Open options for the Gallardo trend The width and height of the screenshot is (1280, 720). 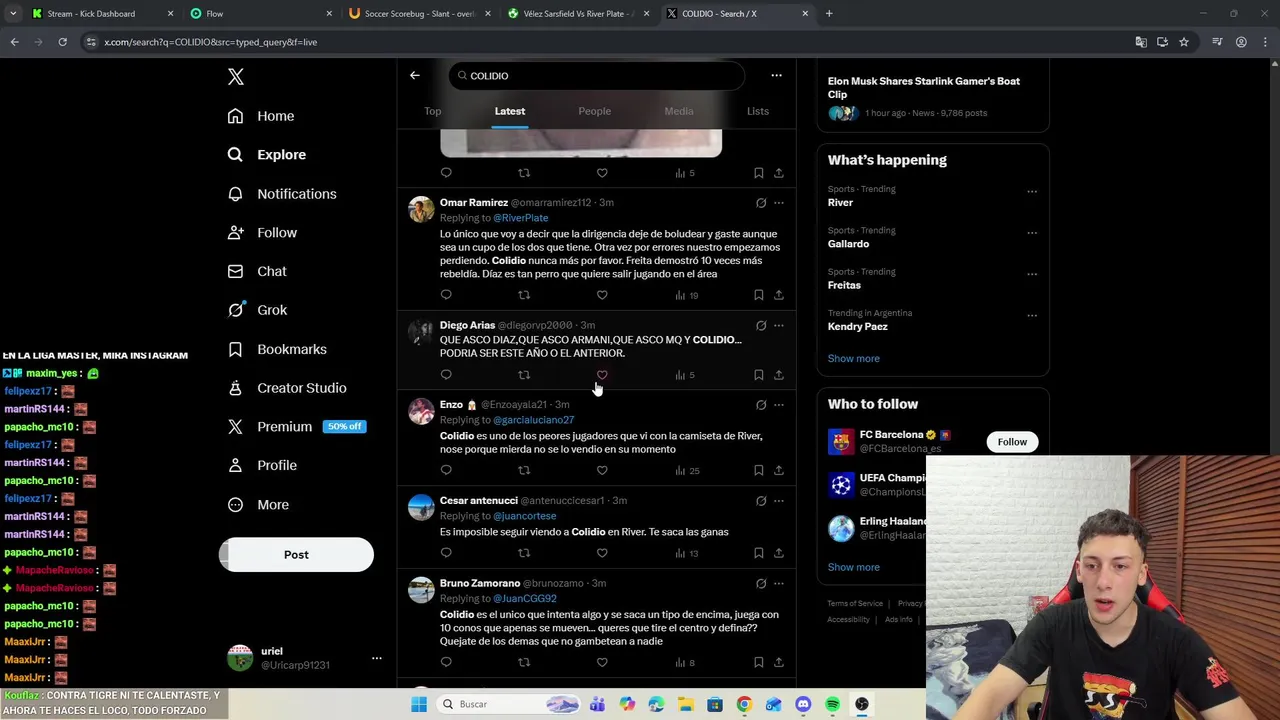pyautogui.click(x=1032, y=232)
